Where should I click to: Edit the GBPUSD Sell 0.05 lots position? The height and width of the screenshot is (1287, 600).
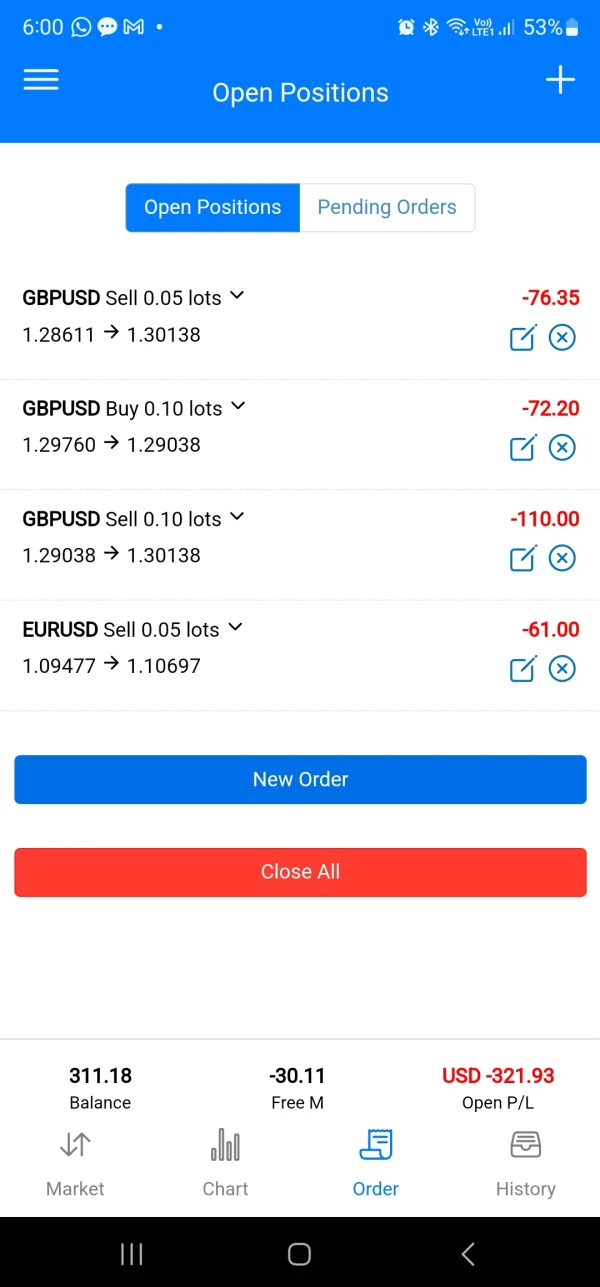pos(523,337)
